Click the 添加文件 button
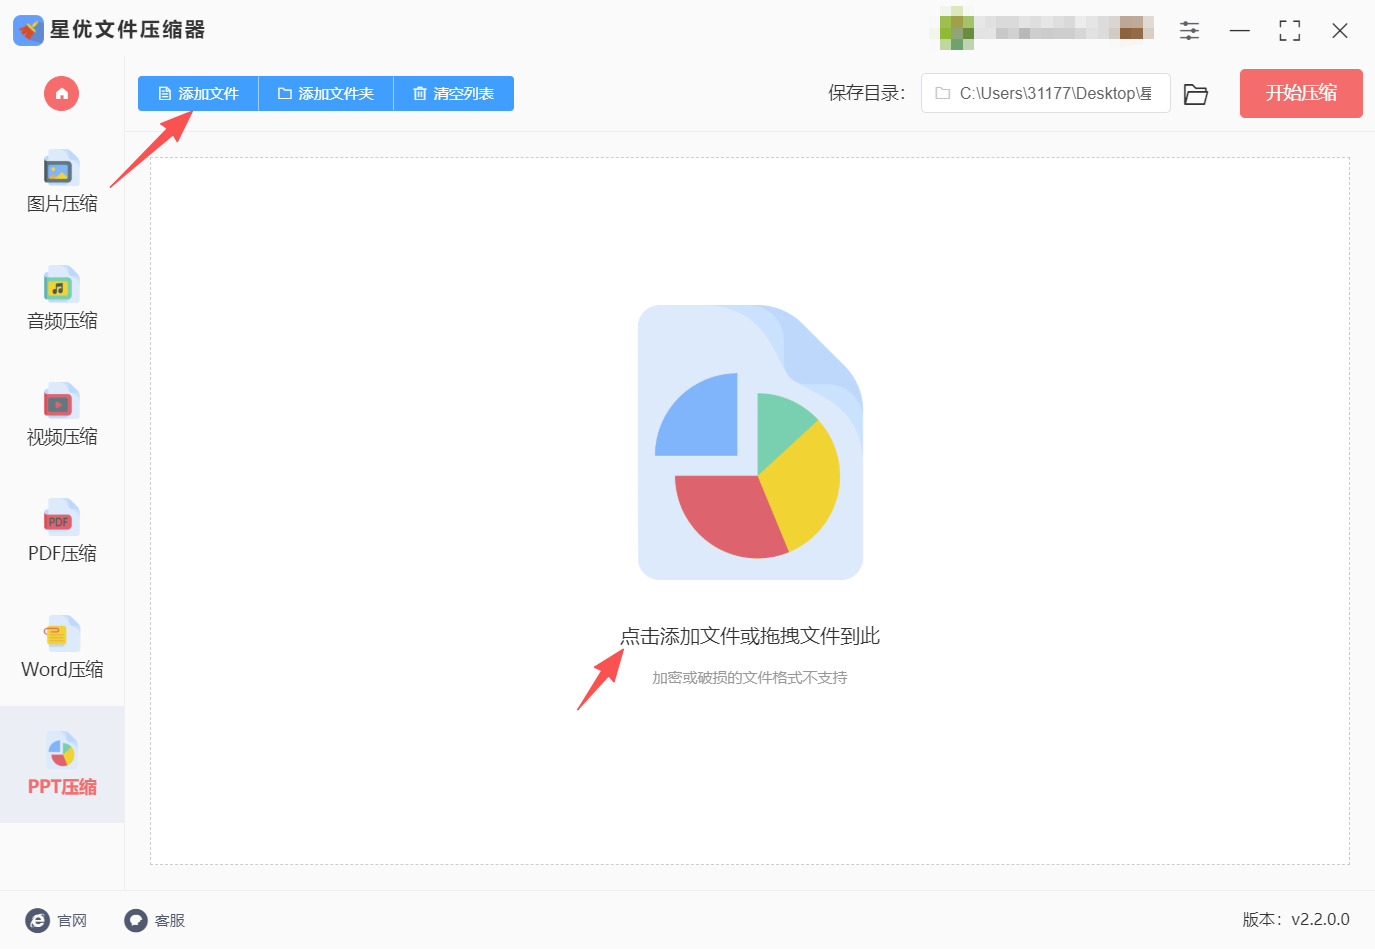 pyautogui.click(x=198, y=94)
